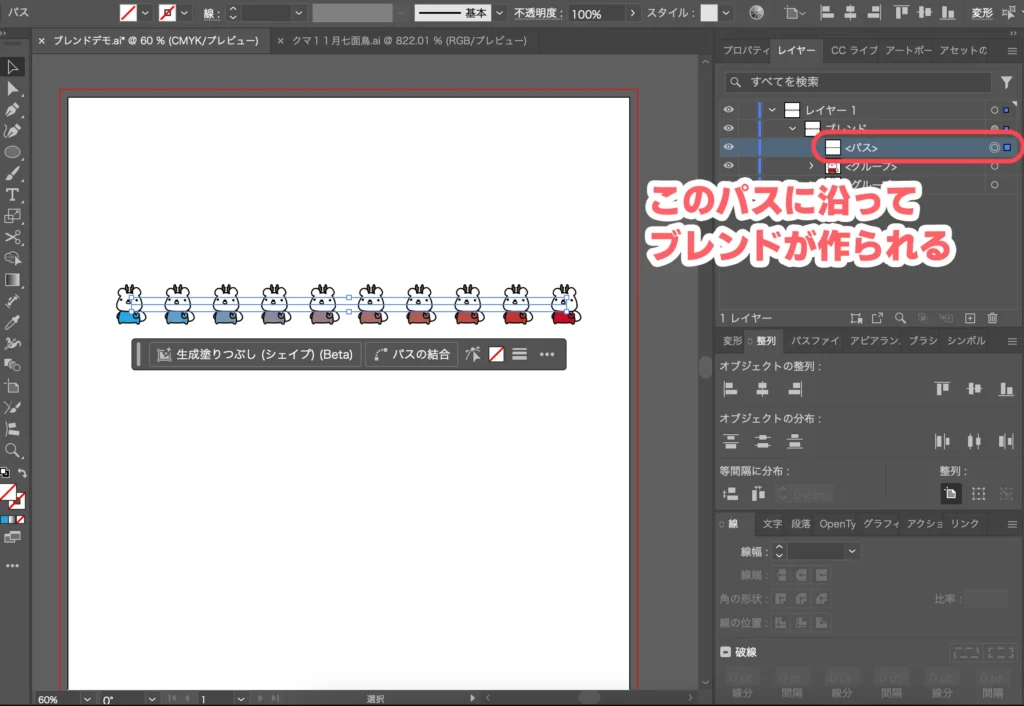
Task: Select the Scissors tool
Action: pyautogui.click(x=13, y=238)
